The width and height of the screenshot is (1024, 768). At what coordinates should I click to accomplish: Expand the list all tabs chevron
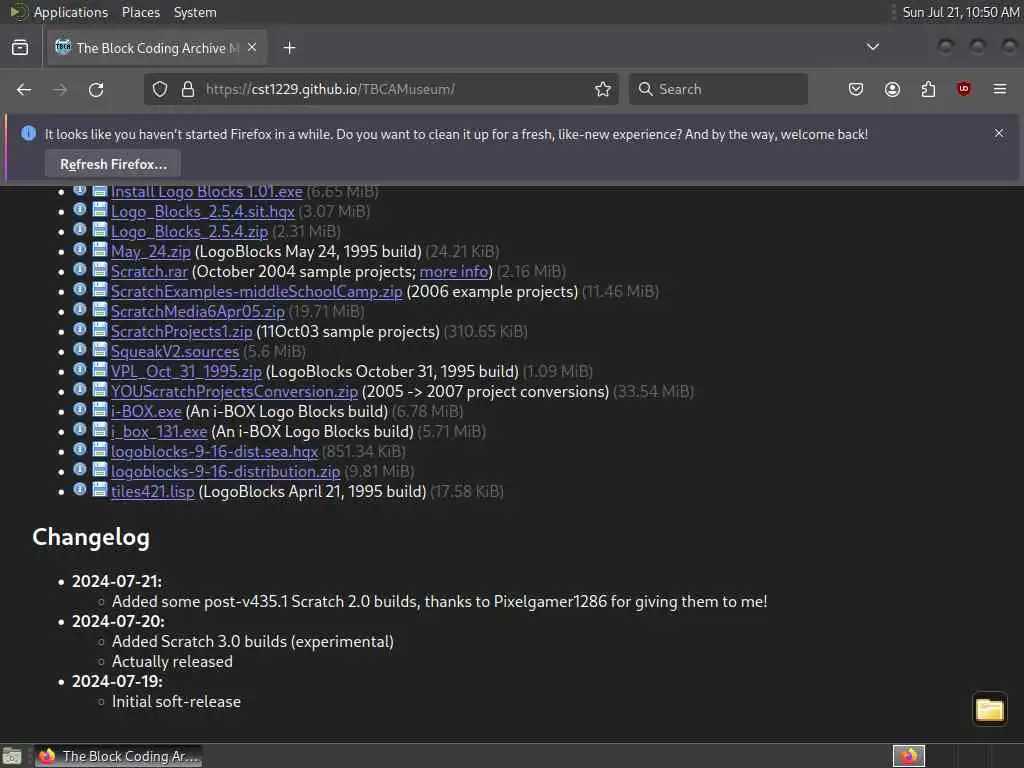coord(872,47)
